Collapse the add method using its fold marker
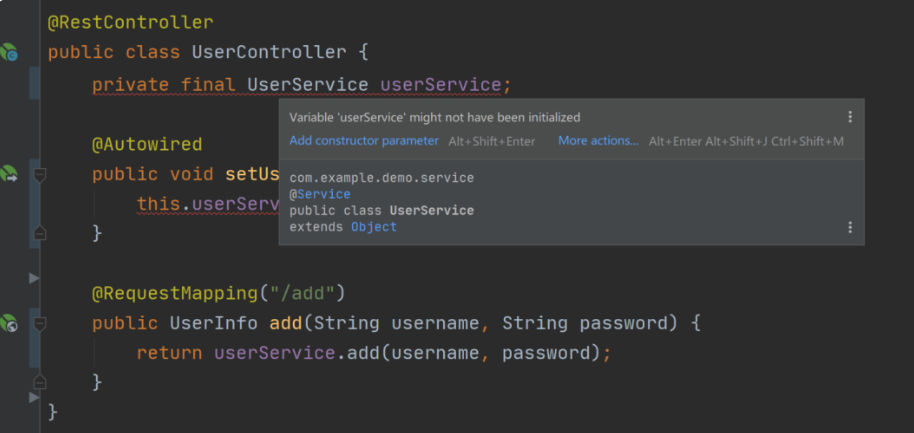The image size is (914, 433). (40, 323)
